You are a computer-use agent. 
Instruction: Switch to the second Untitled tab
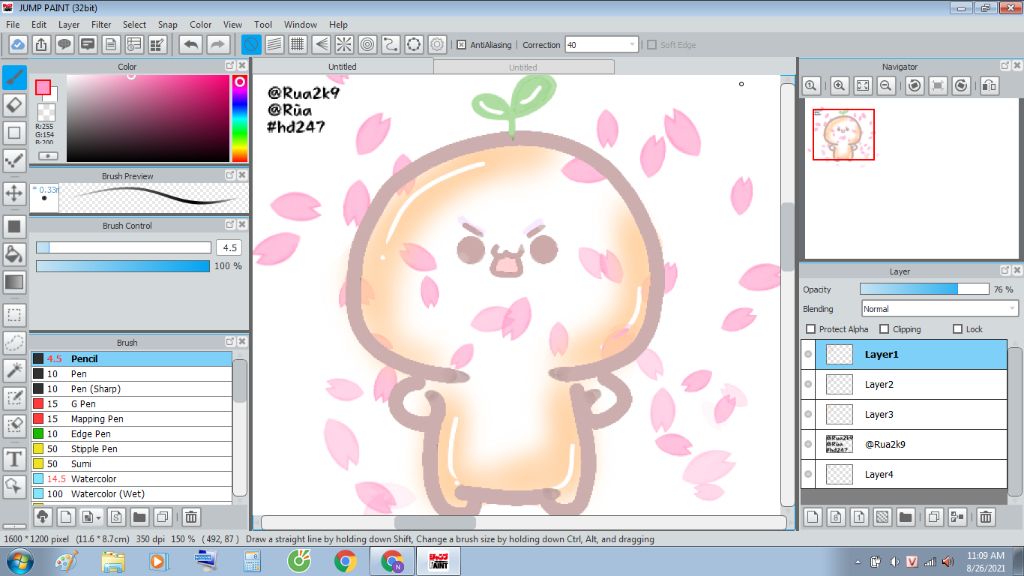pyautogui.click(x=523, y=67)
